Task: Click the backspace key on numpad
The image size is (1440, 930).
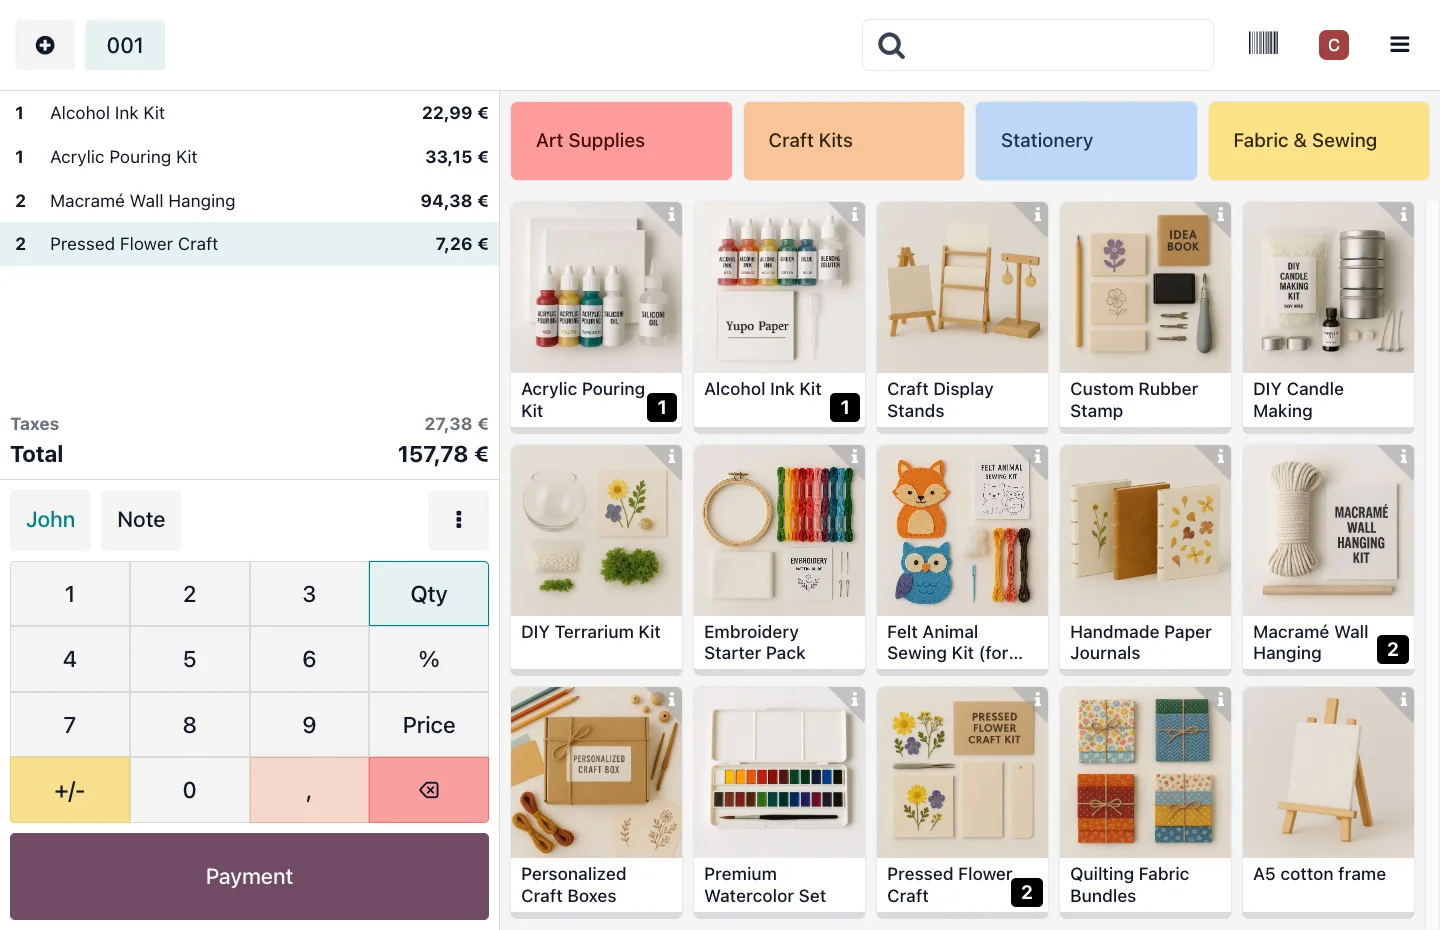Action: [429, 790]
